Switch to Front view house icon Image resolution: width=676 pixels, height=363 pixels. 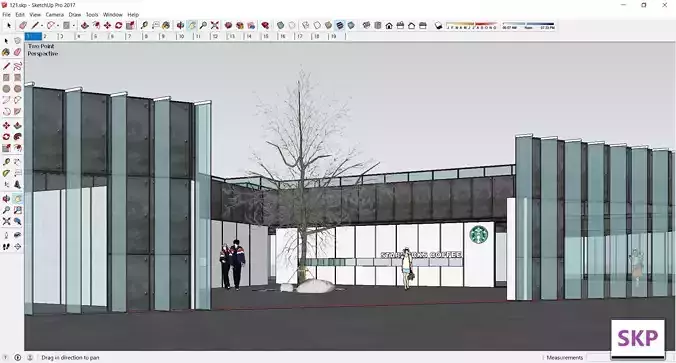389,25
